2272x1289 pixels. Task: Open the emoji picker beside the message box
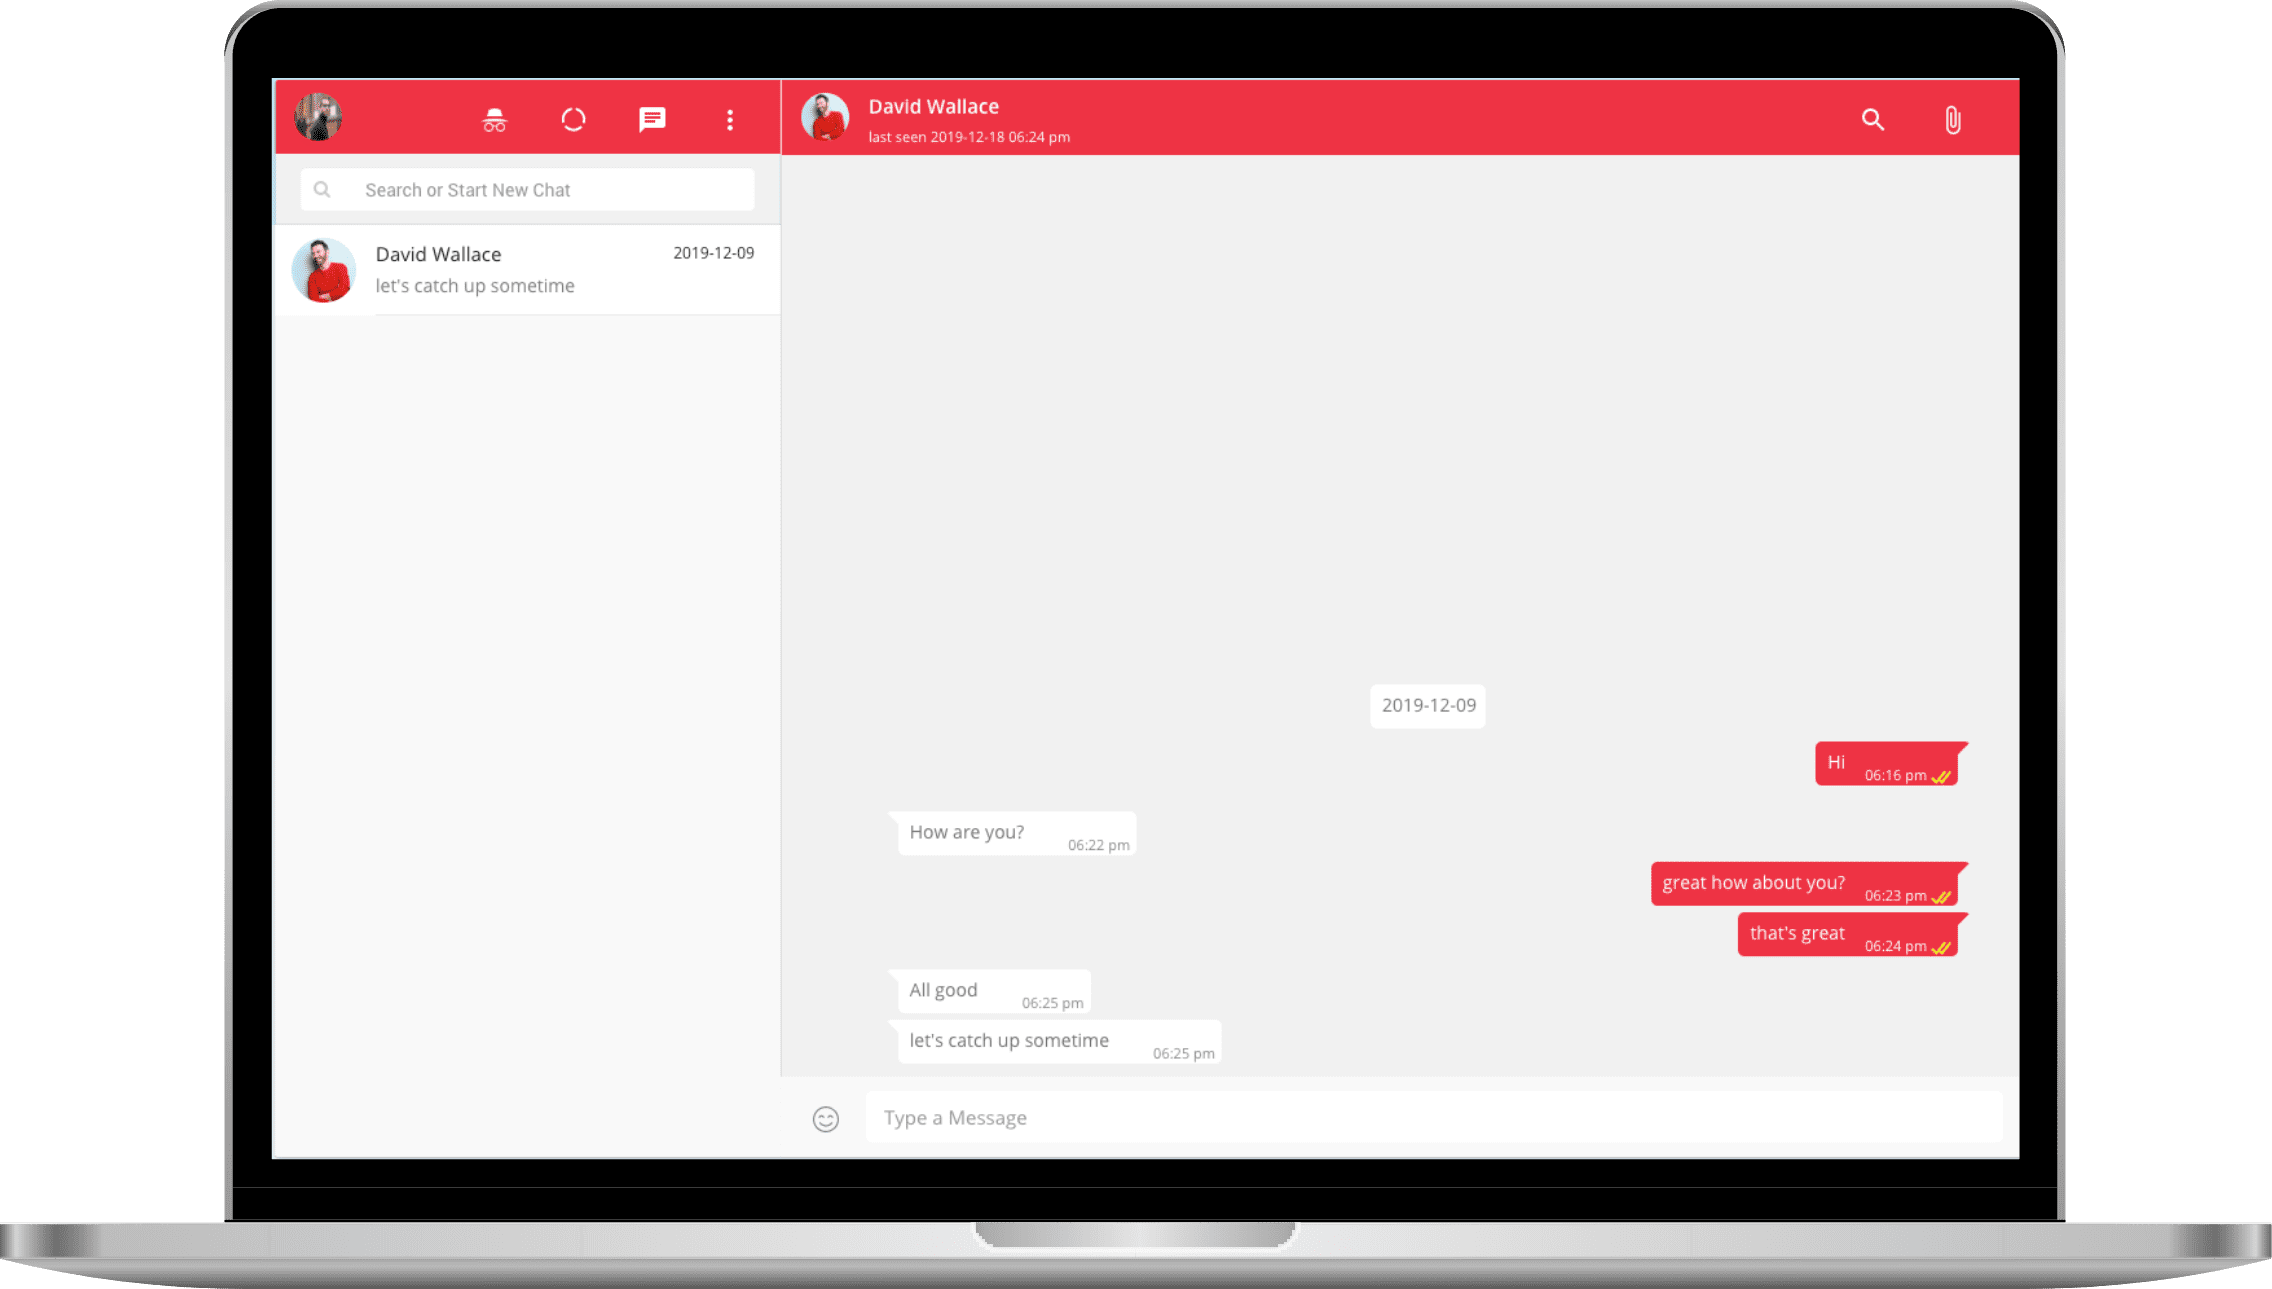825,1118
